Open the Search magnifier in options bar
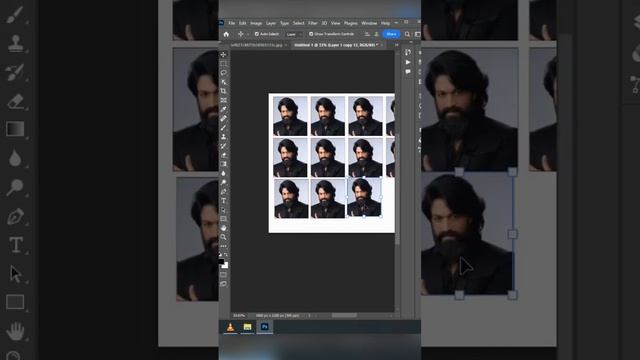 (x=407, y=34)
